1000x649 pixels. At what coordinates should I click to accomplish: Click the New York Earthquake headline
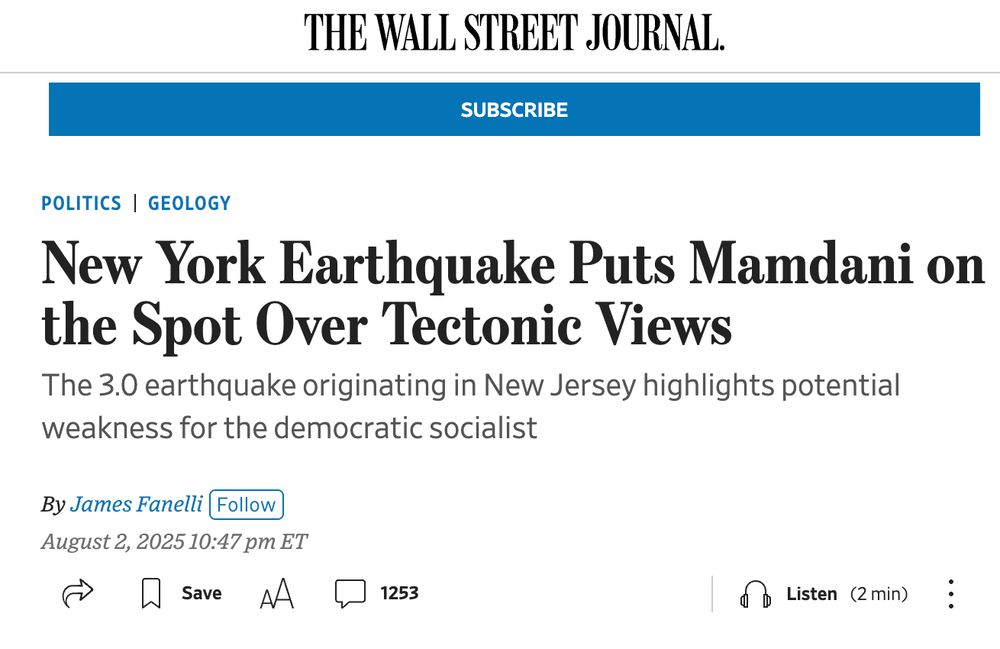tap(514, 293)
